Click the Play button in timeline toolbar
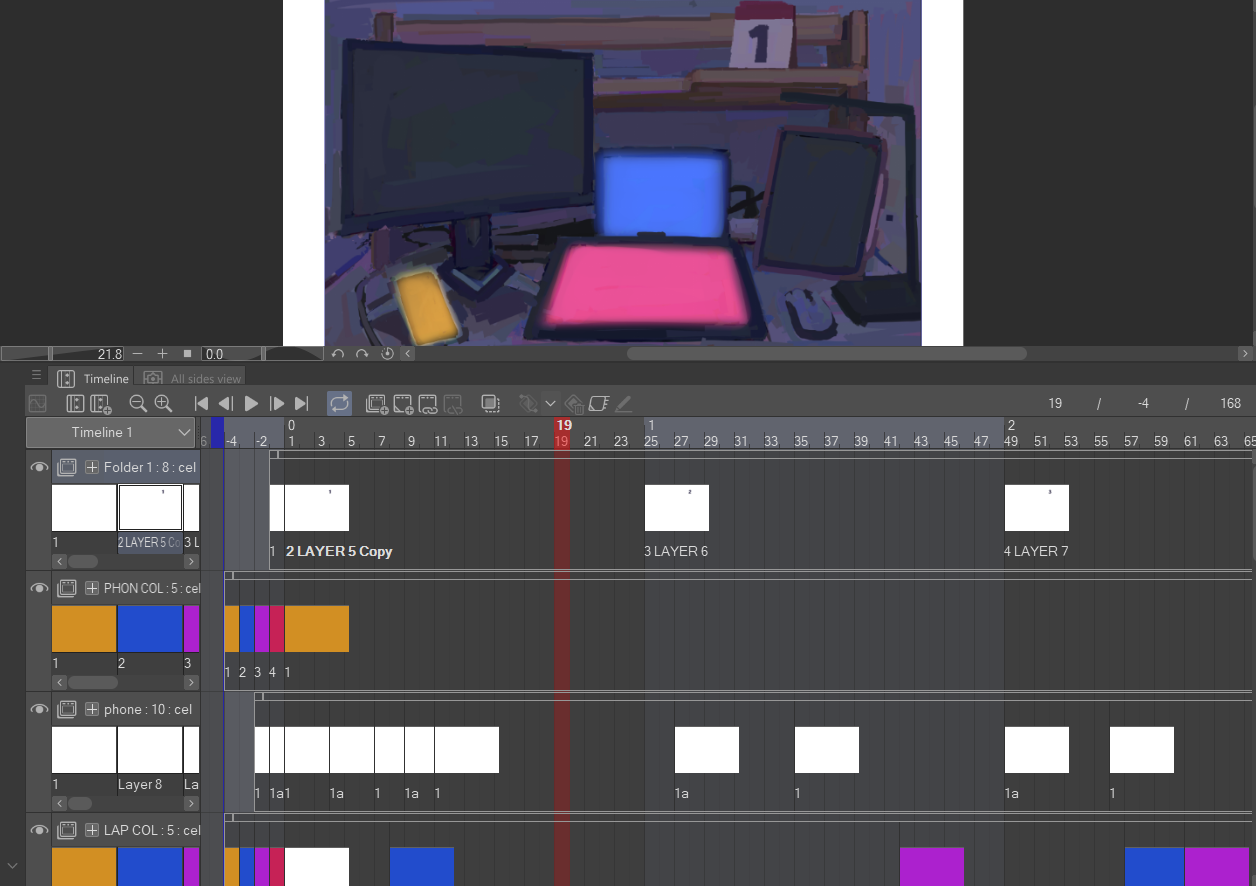 [x=252, y=404]
